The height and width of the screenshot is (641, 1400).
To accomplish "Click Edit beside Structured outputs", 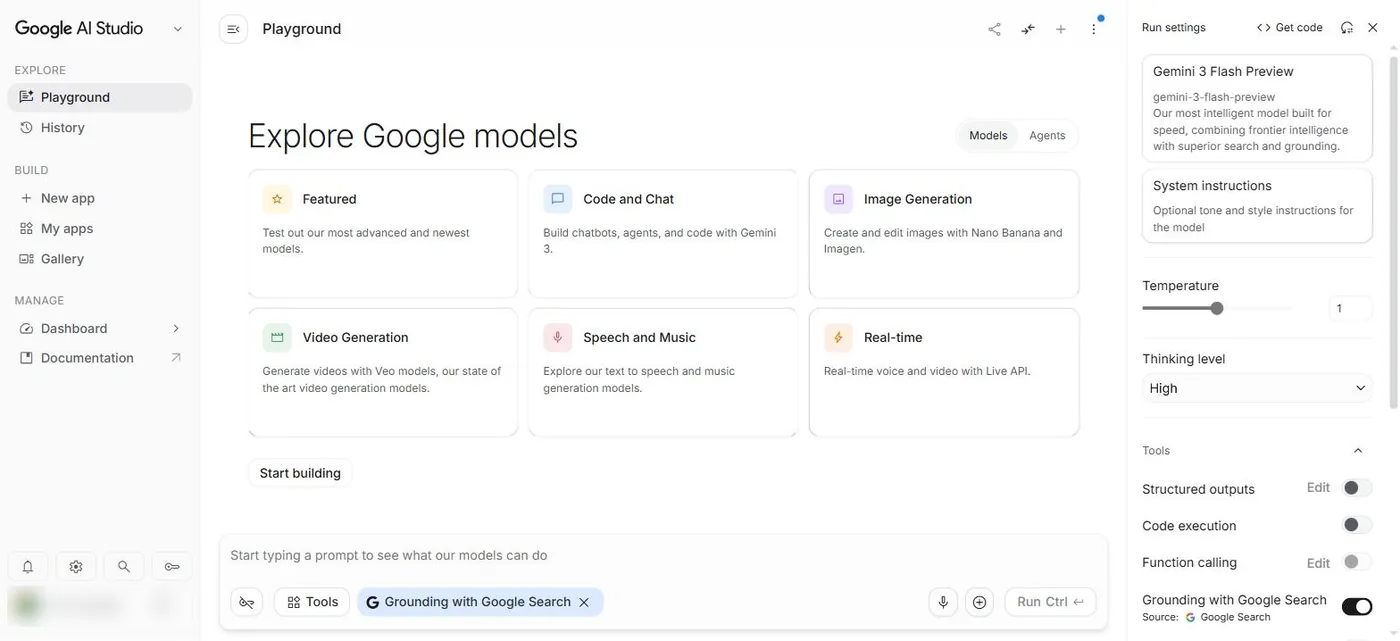I will pyautogui.click(x=1318, y=488).
